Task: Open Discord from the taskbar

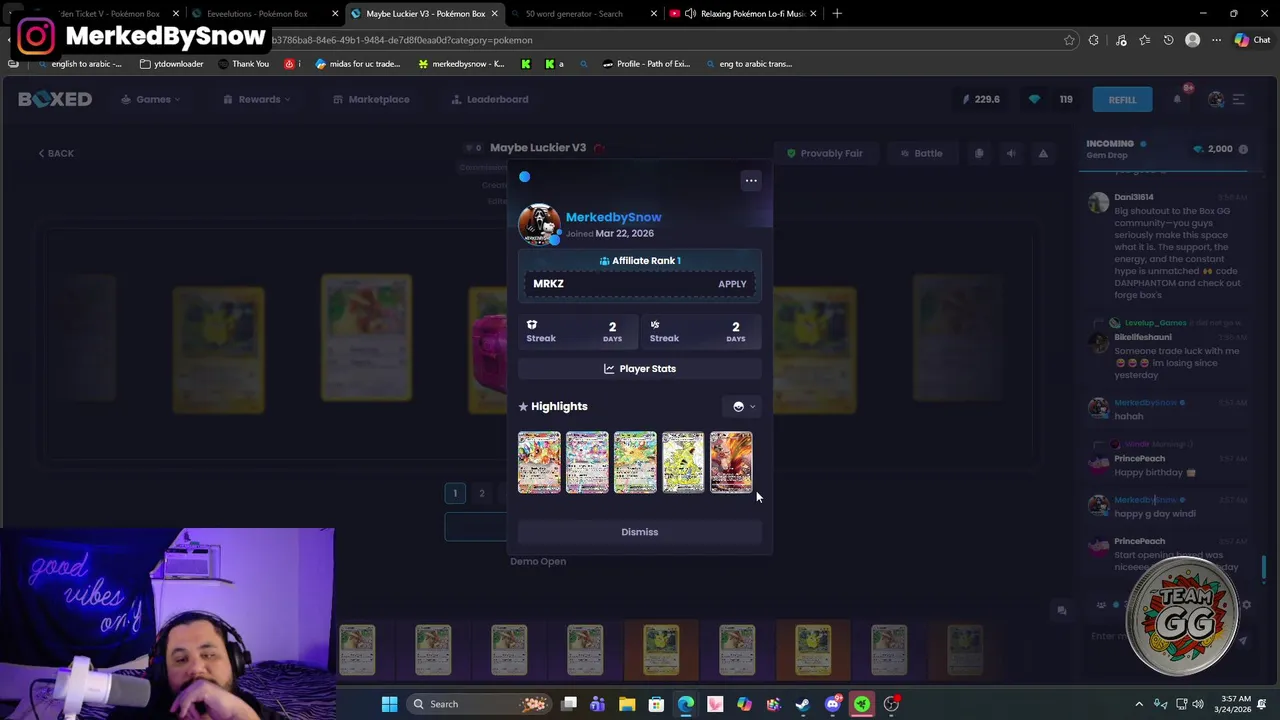Action: click(x=832, y=704)
